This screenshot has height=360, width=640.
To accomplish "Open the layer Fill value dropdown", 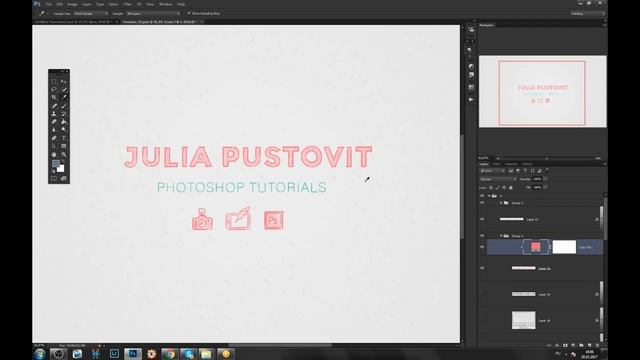I will 546,188.
